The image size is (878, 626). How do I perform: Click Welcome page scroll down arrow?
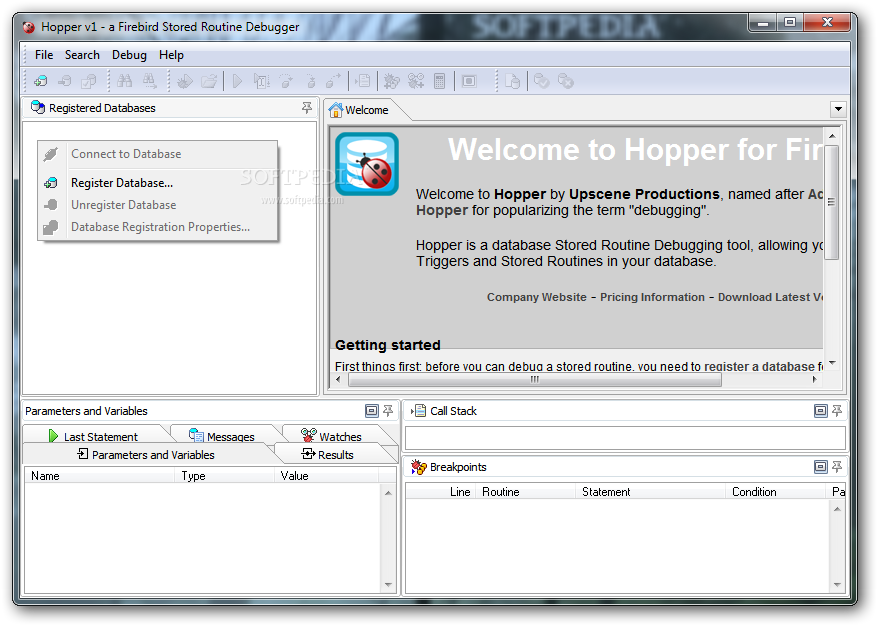tap(832, 363)
